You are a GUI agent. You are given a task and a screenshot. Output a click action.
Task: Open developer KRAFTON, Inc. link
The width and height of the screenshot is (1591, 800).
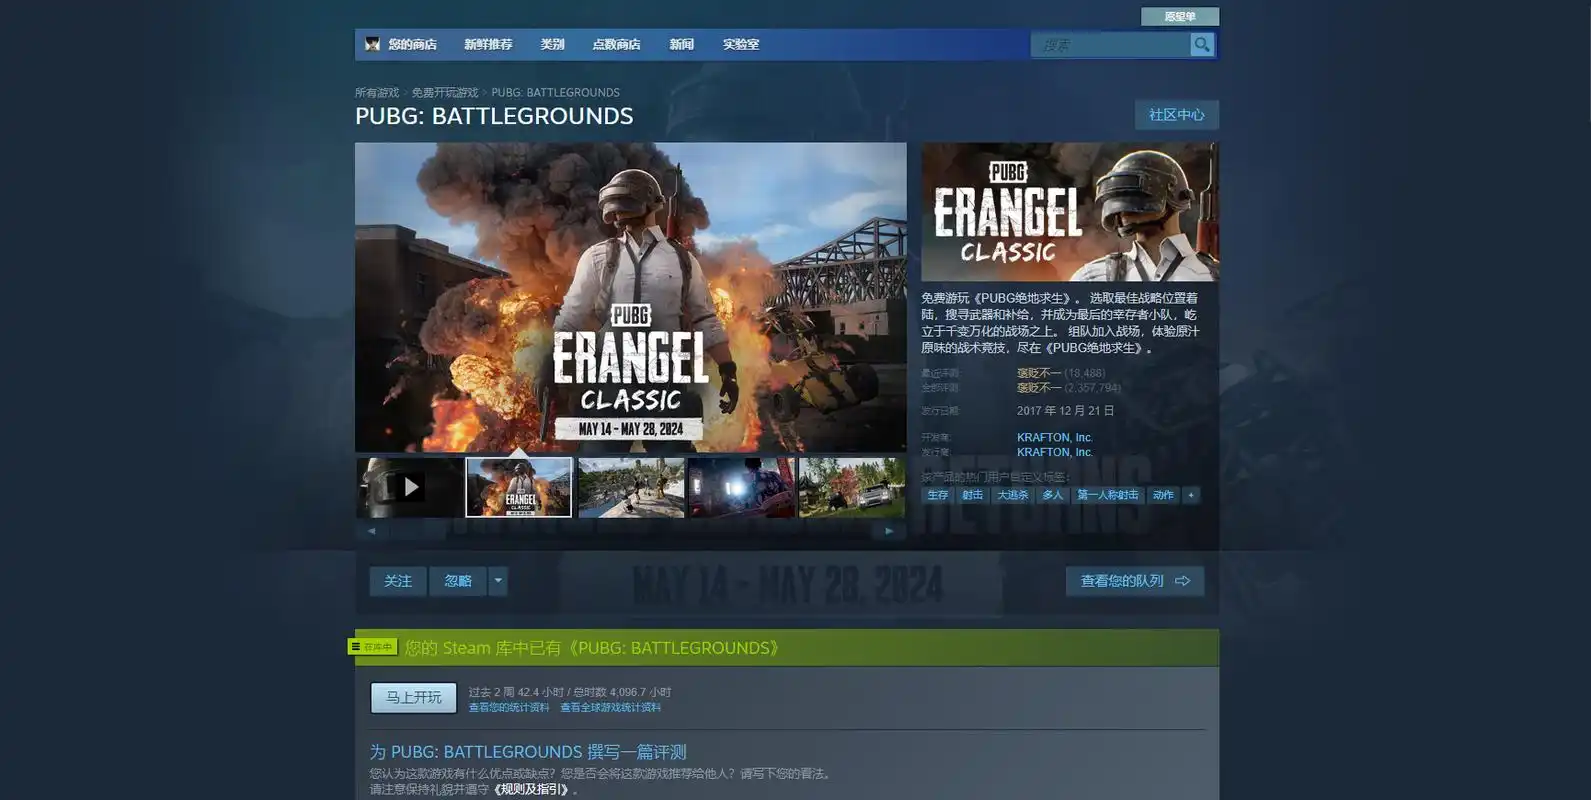click(x=1055, y=437)
